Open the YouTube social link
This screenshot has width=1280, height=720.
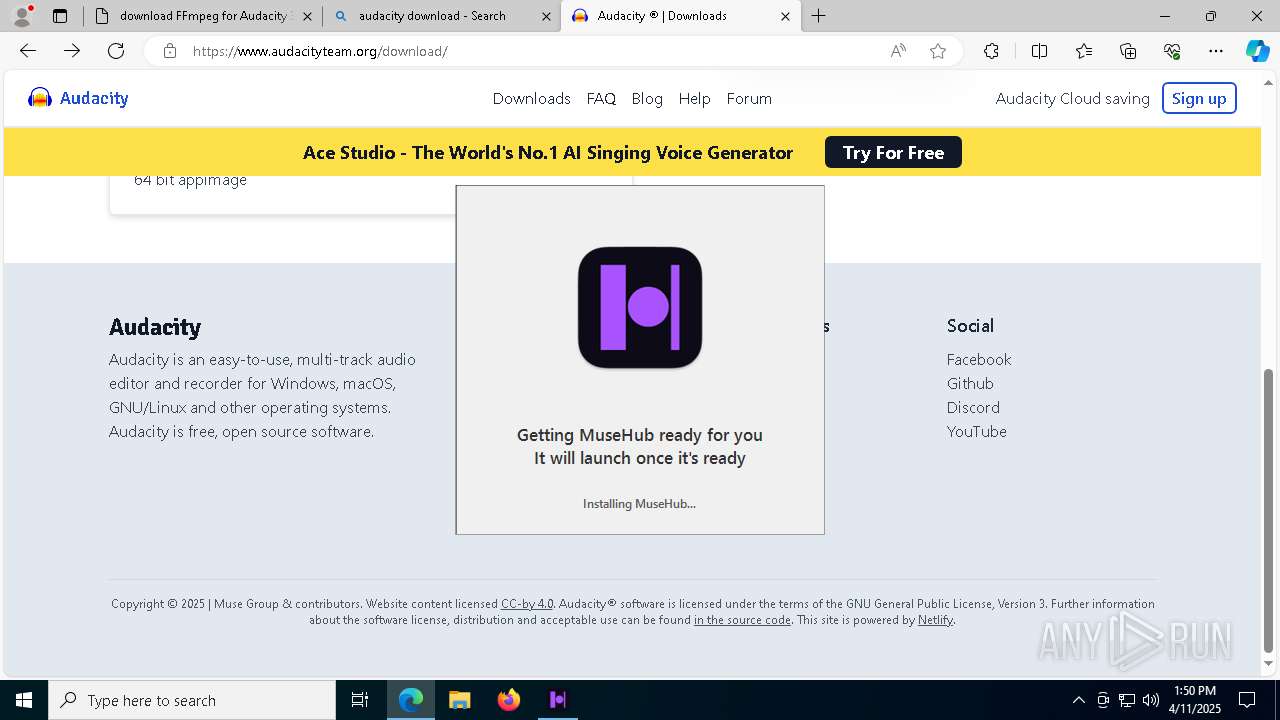point(977,431)
